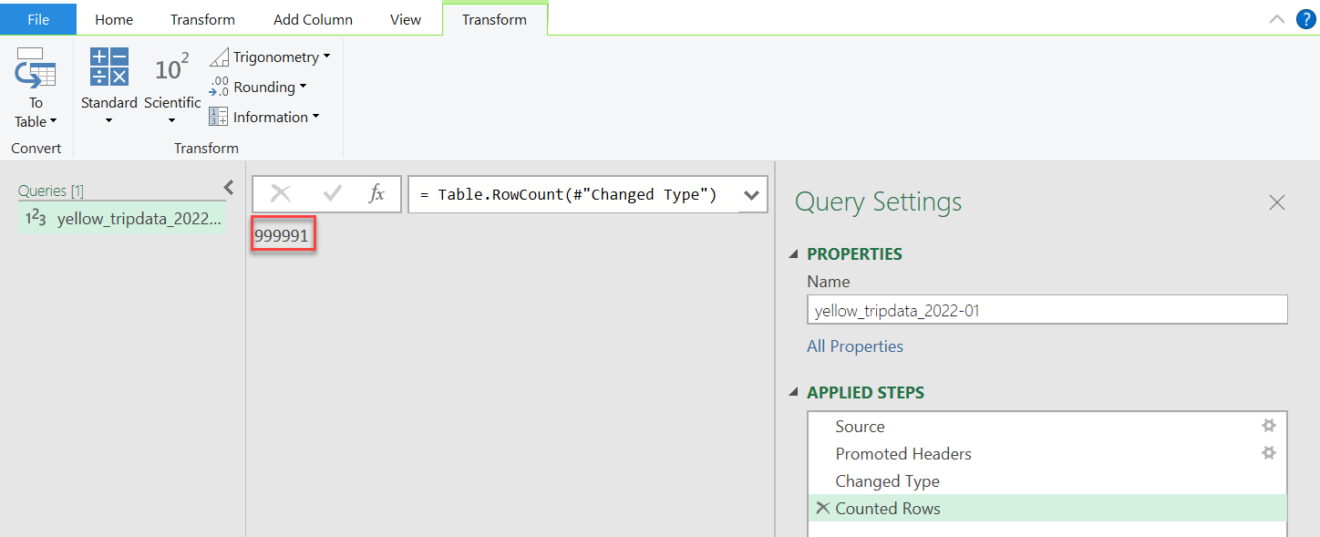This screenshot has height=537, width=1320.
Task: Expand the Scientific dropdown arrow
Action: pos(172,121)
